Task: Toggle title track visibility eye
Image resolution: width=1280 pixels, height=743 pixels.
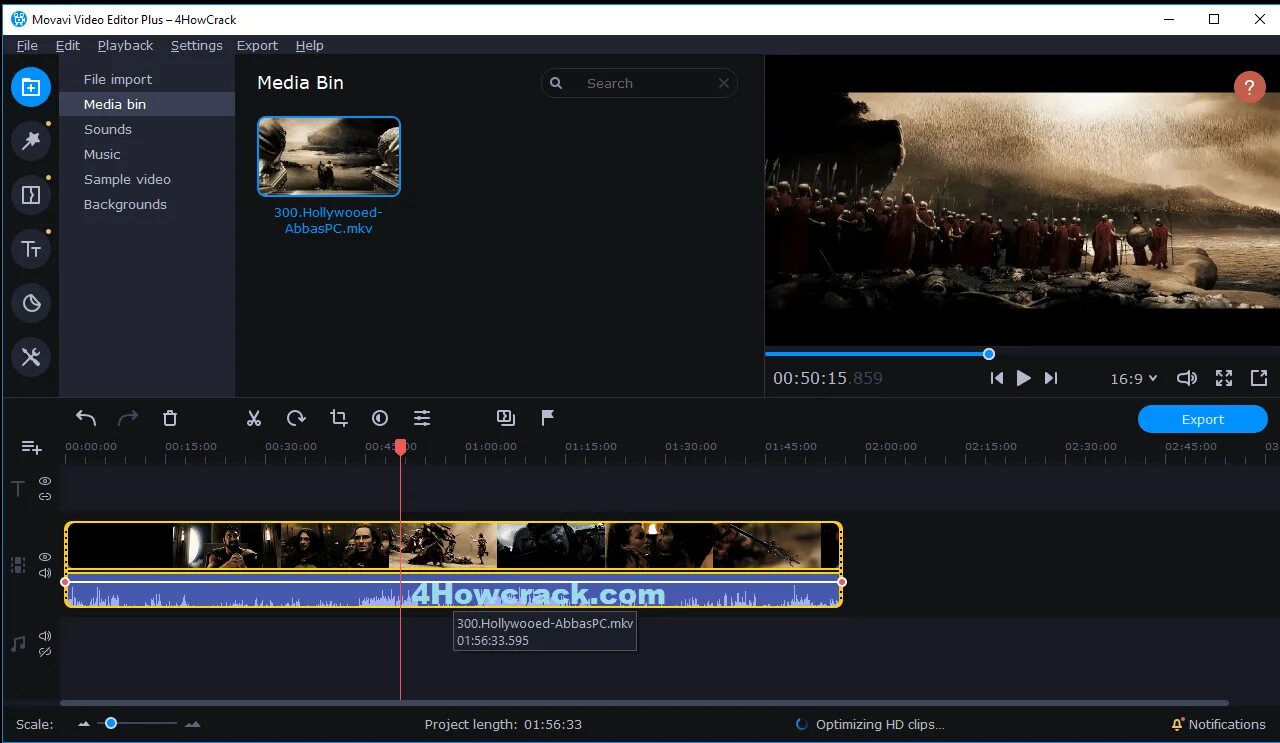Action: (45, 481)
